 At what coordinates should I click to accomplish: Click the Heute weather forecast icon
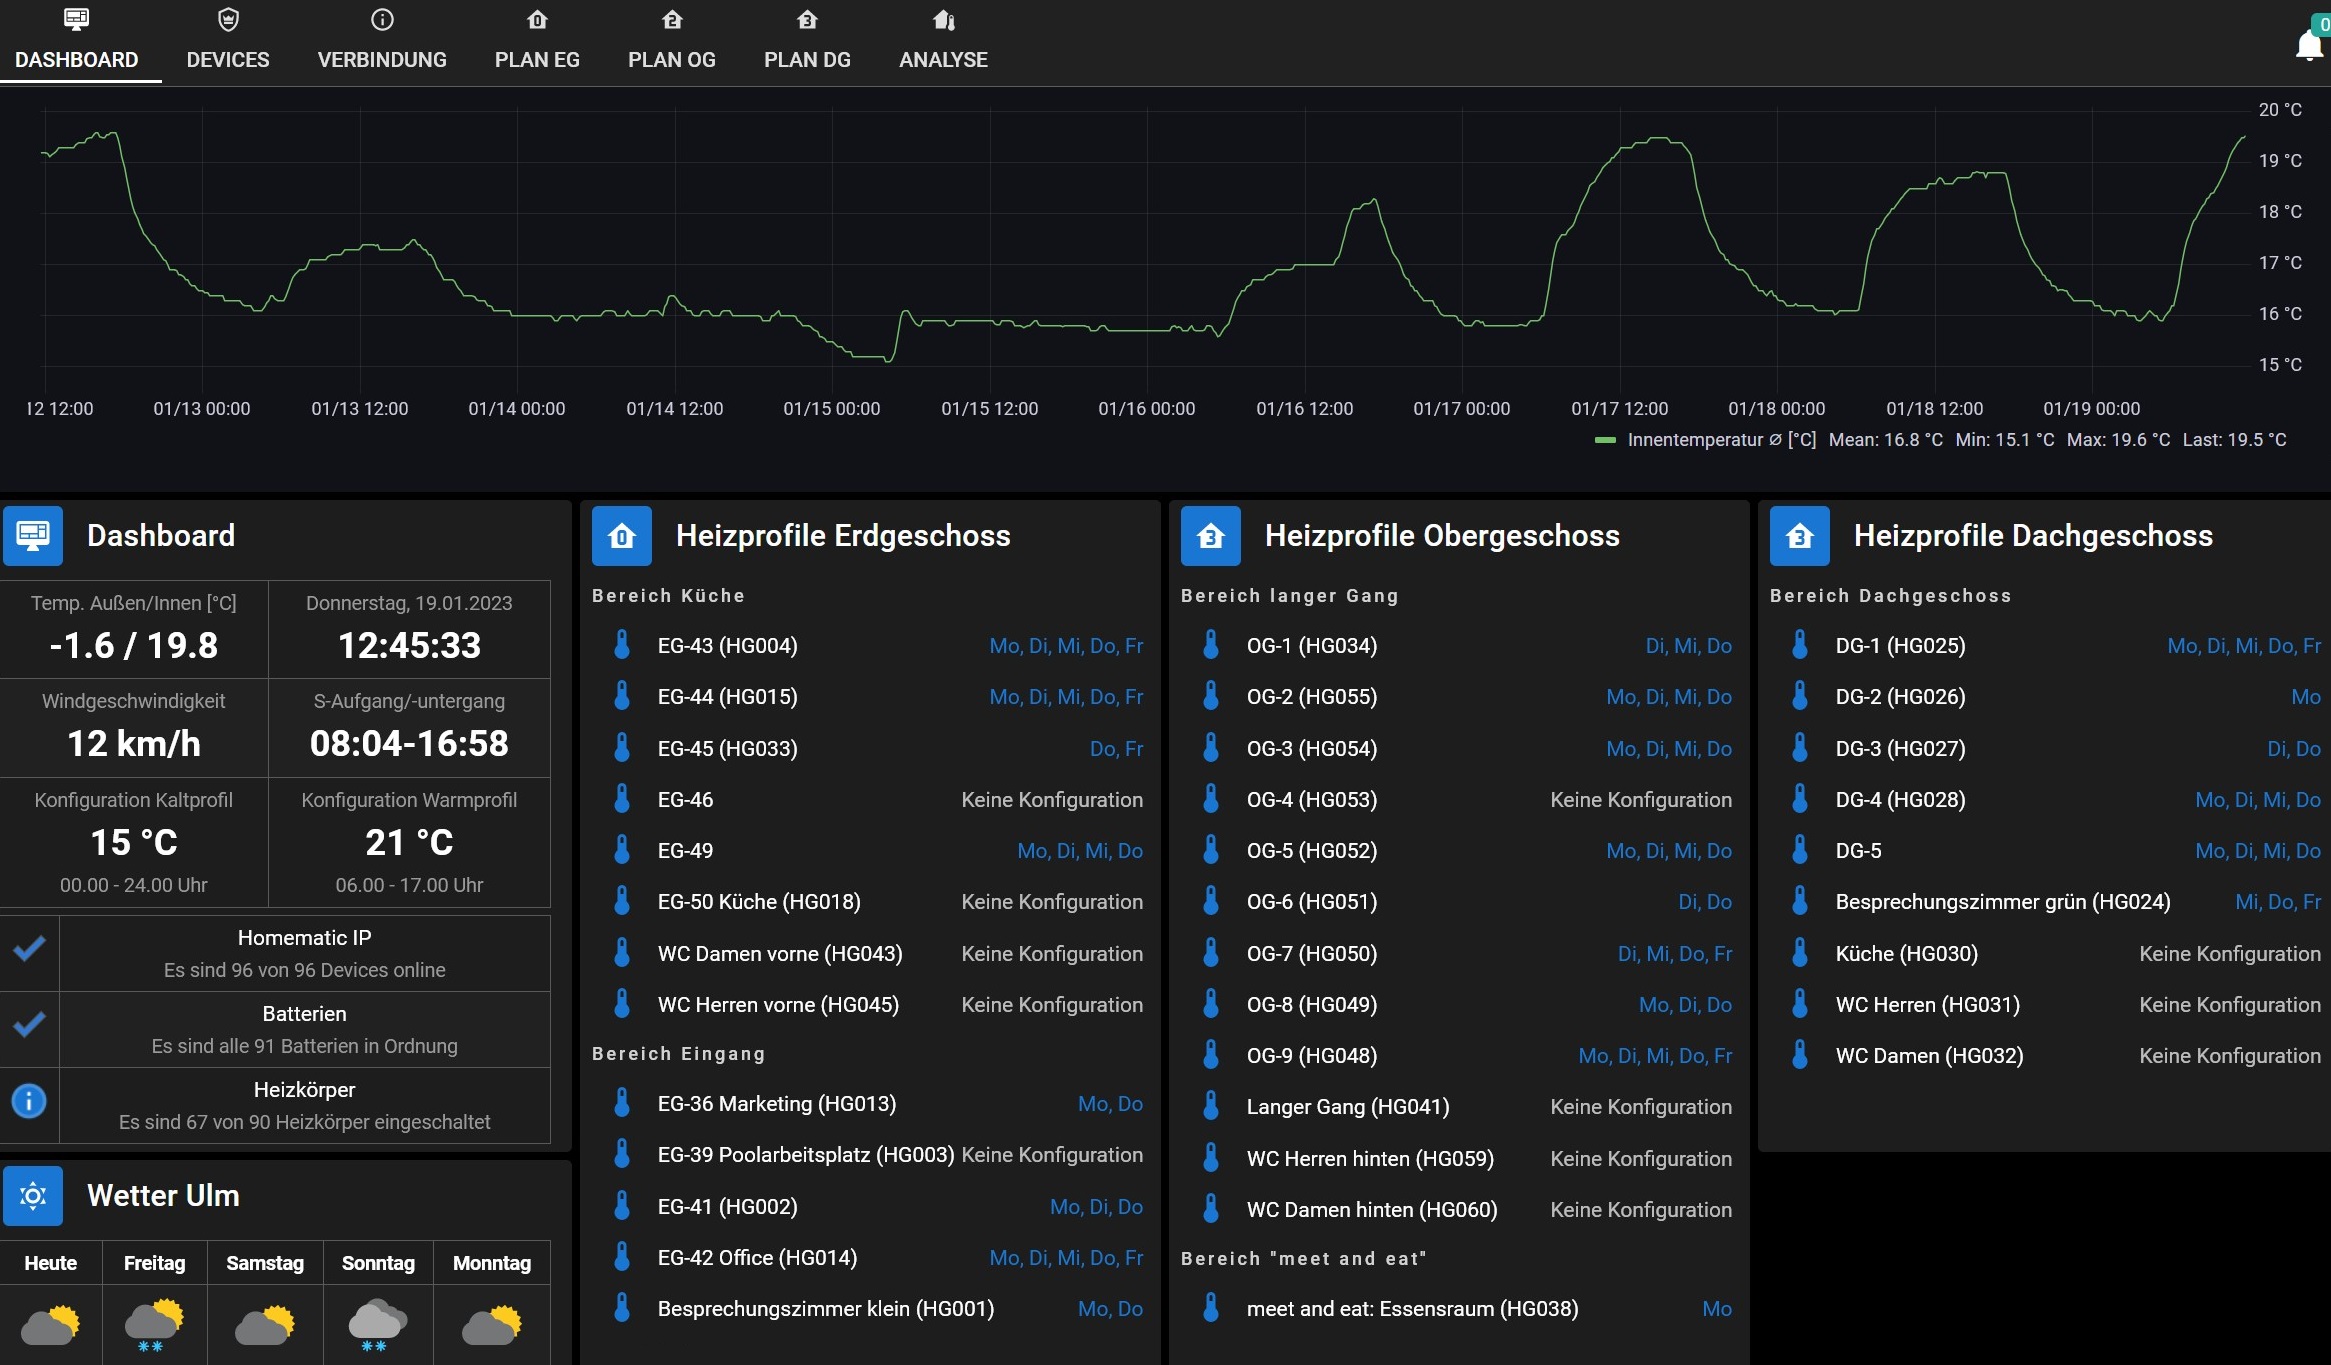click(x=50, y=1325)
